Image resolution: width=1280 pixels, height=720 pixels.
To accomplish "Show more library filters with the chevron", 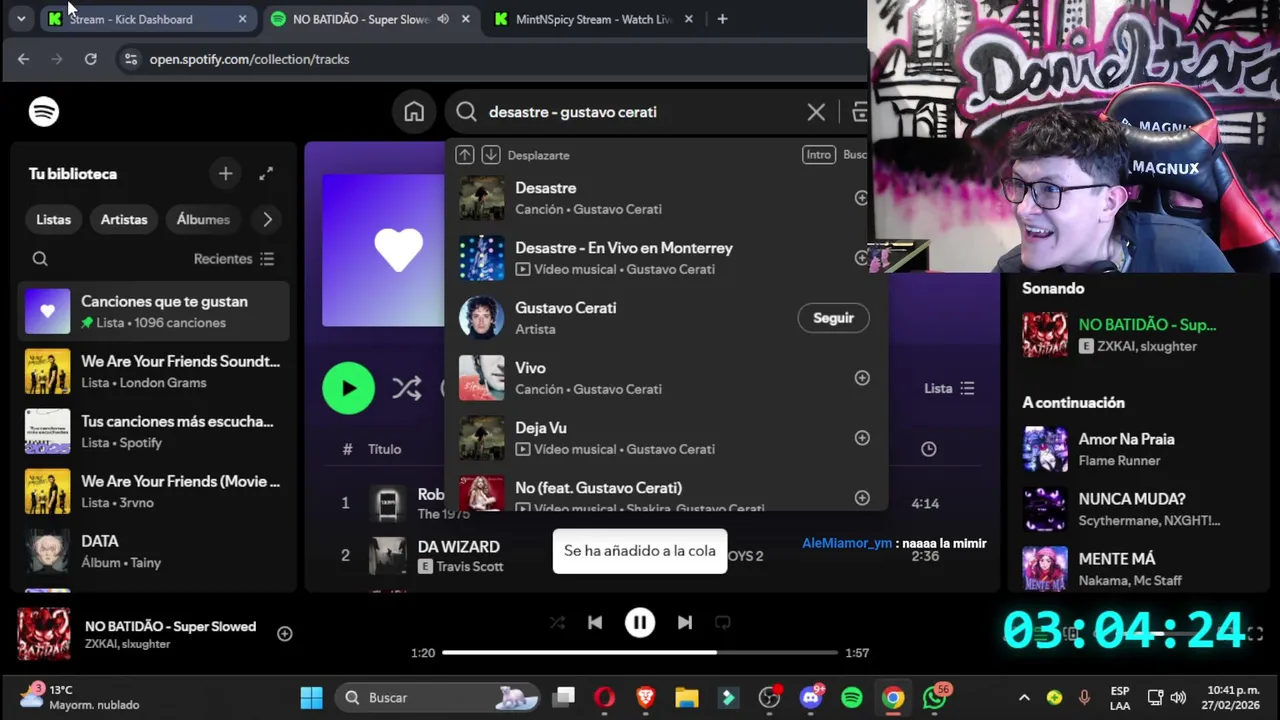I will [267, 219].
